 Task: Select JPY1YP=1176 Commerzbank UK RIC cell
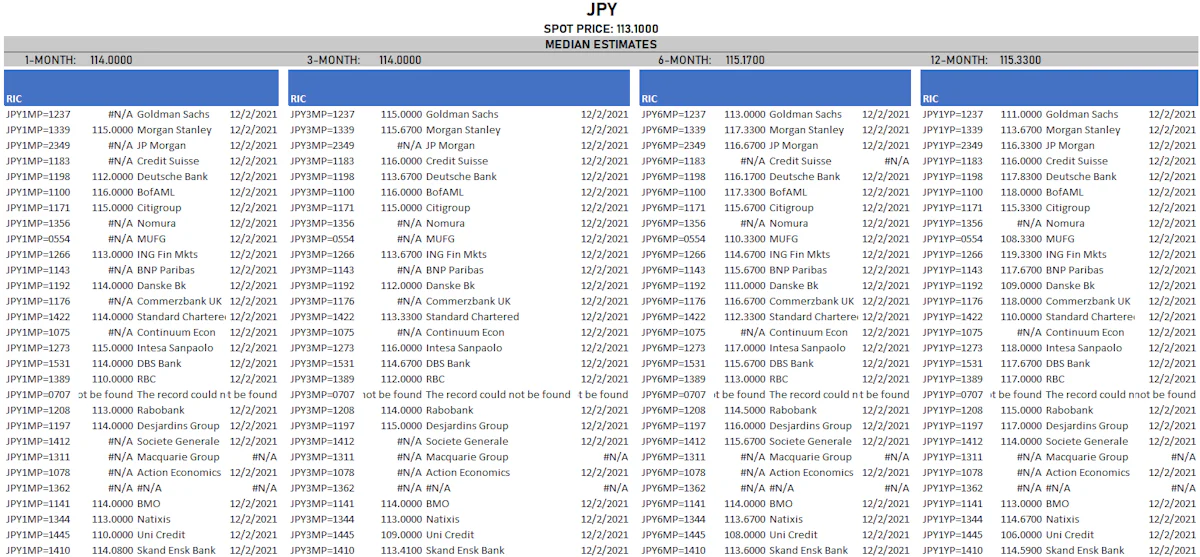[955, 302]
